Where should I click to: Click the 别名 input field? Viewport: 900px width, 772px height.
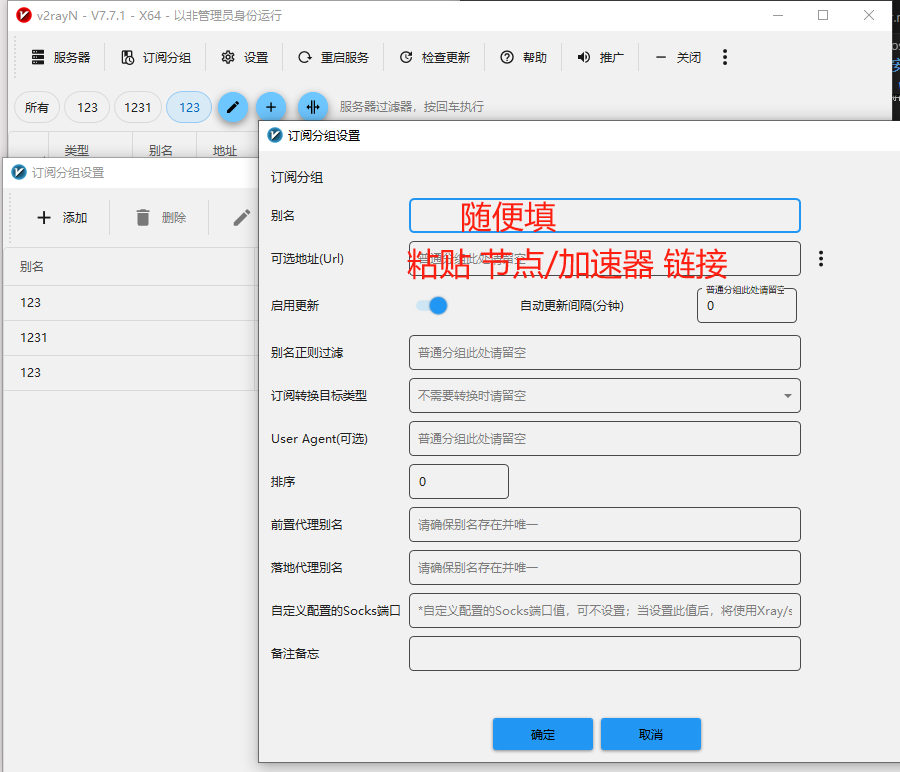pyautogui.click(x=604, y=216)
